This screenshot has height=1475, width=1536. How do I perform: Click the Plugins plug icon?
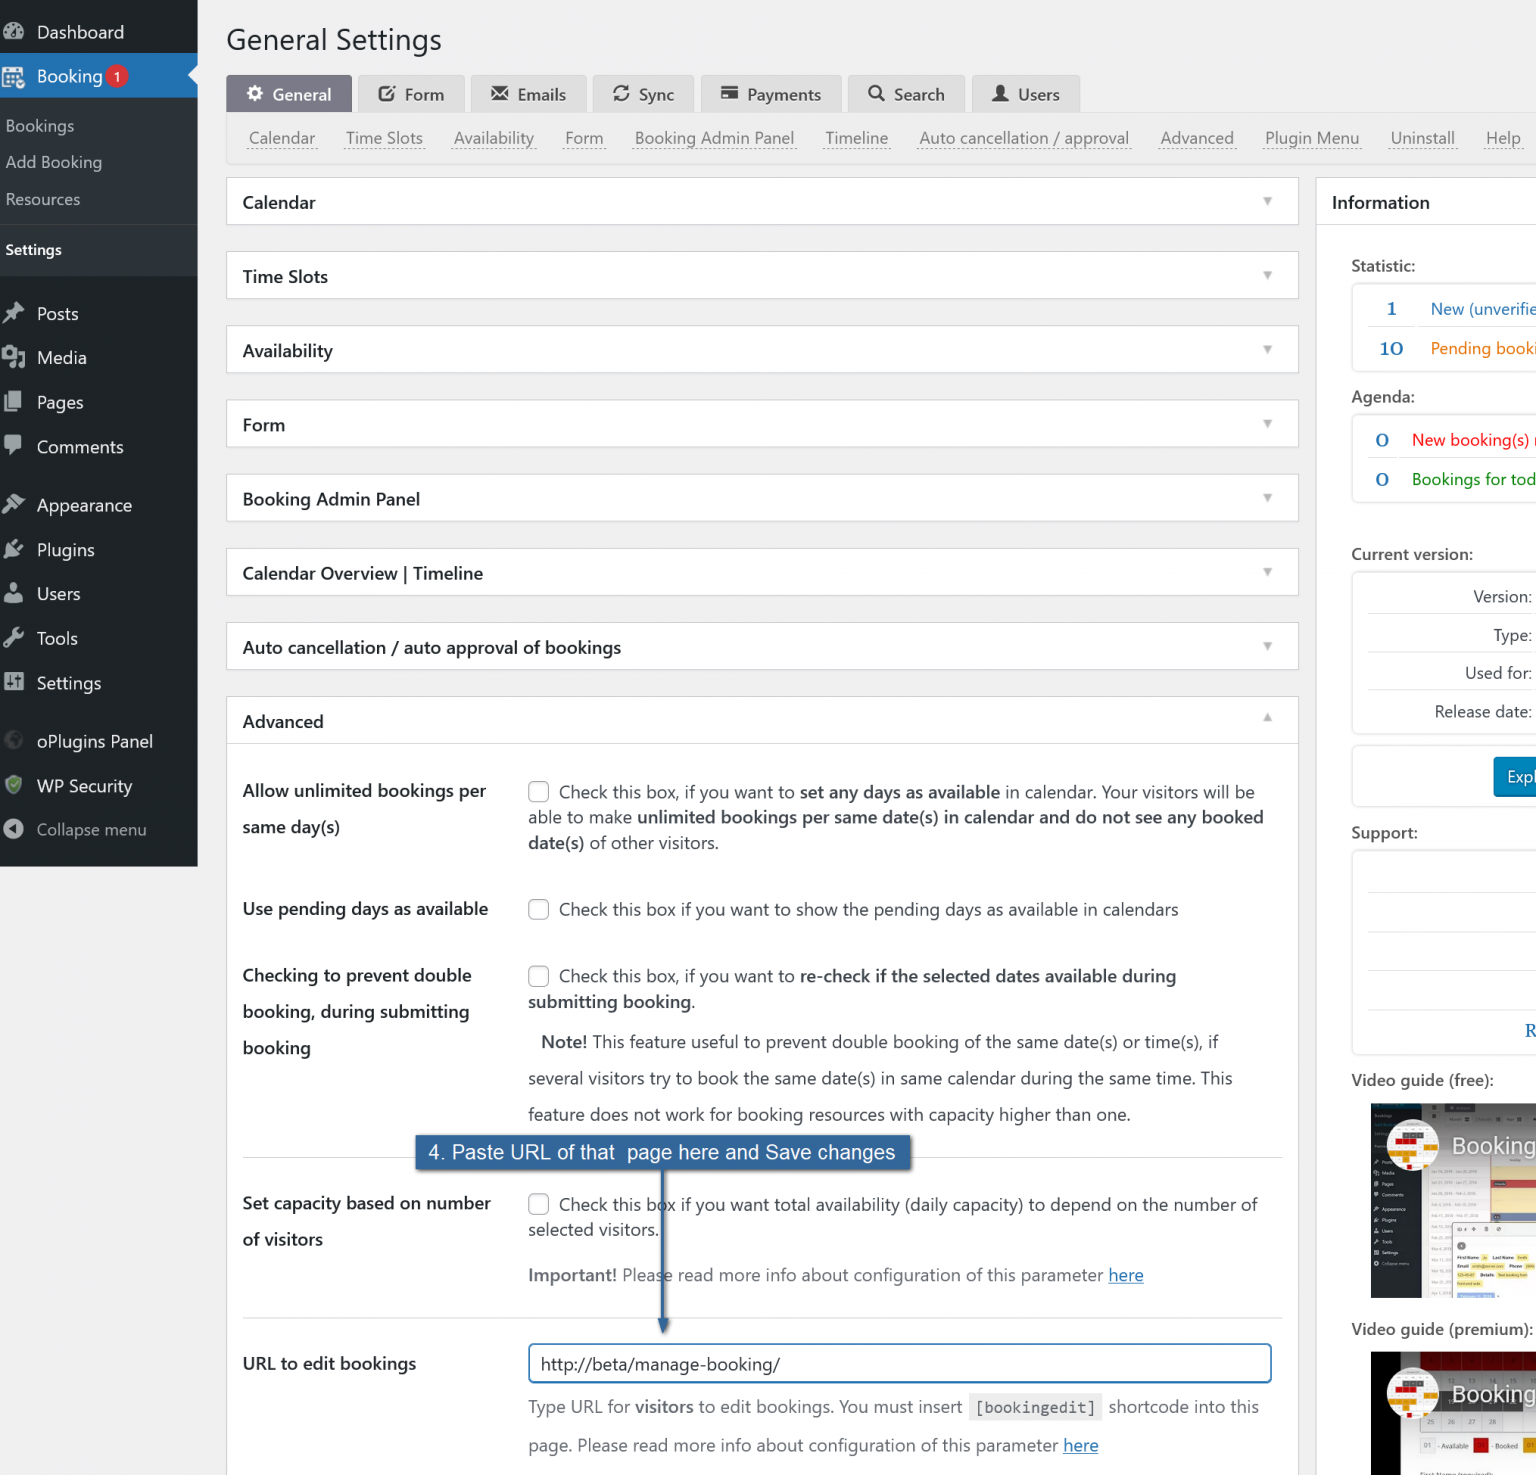[x=14, y=549]
